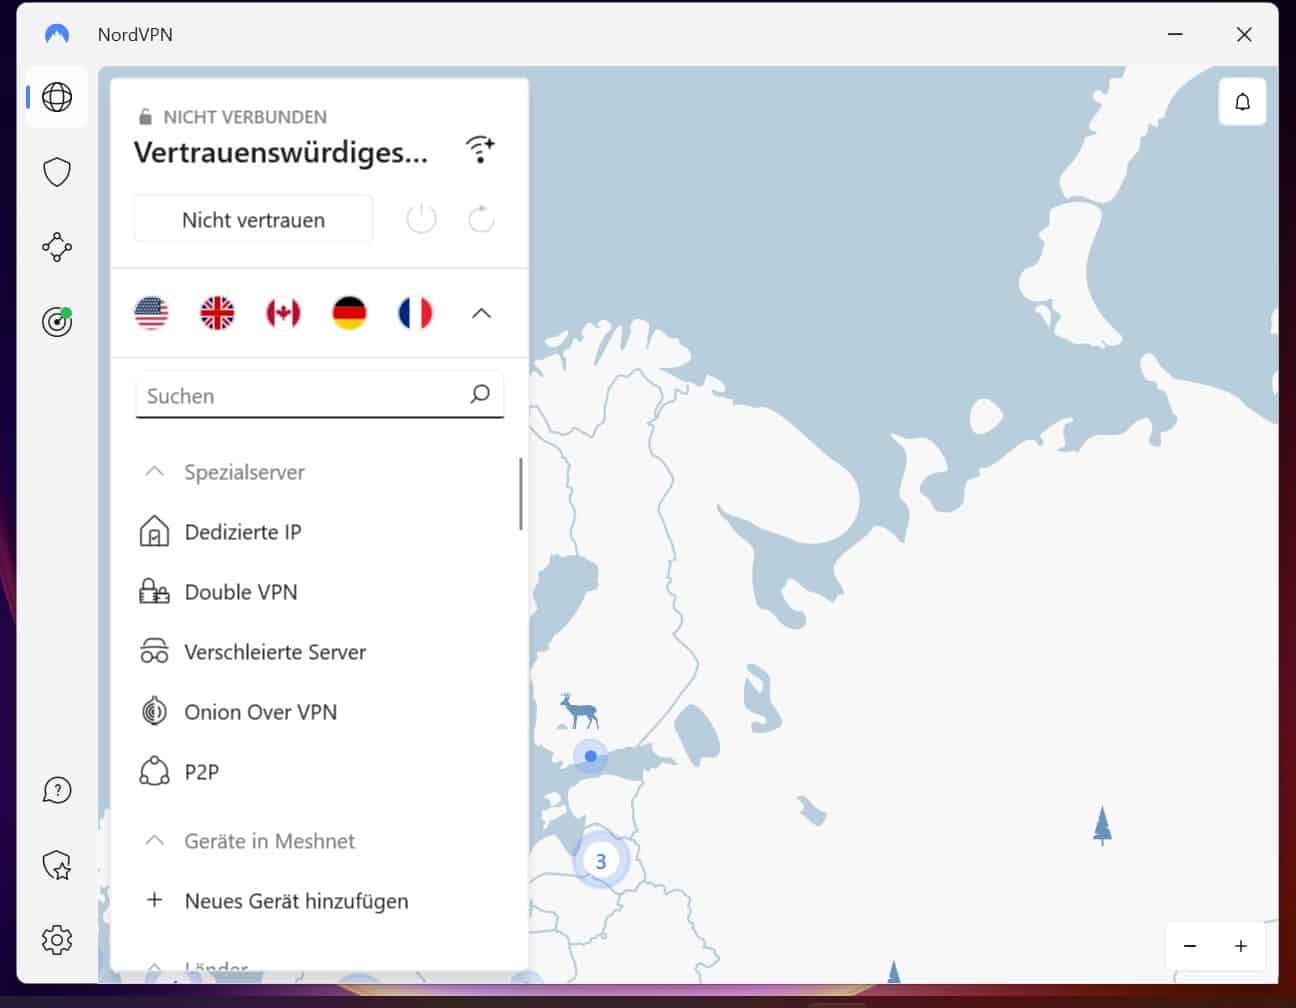Open the globe map view in sidebar

click(57, 97)
